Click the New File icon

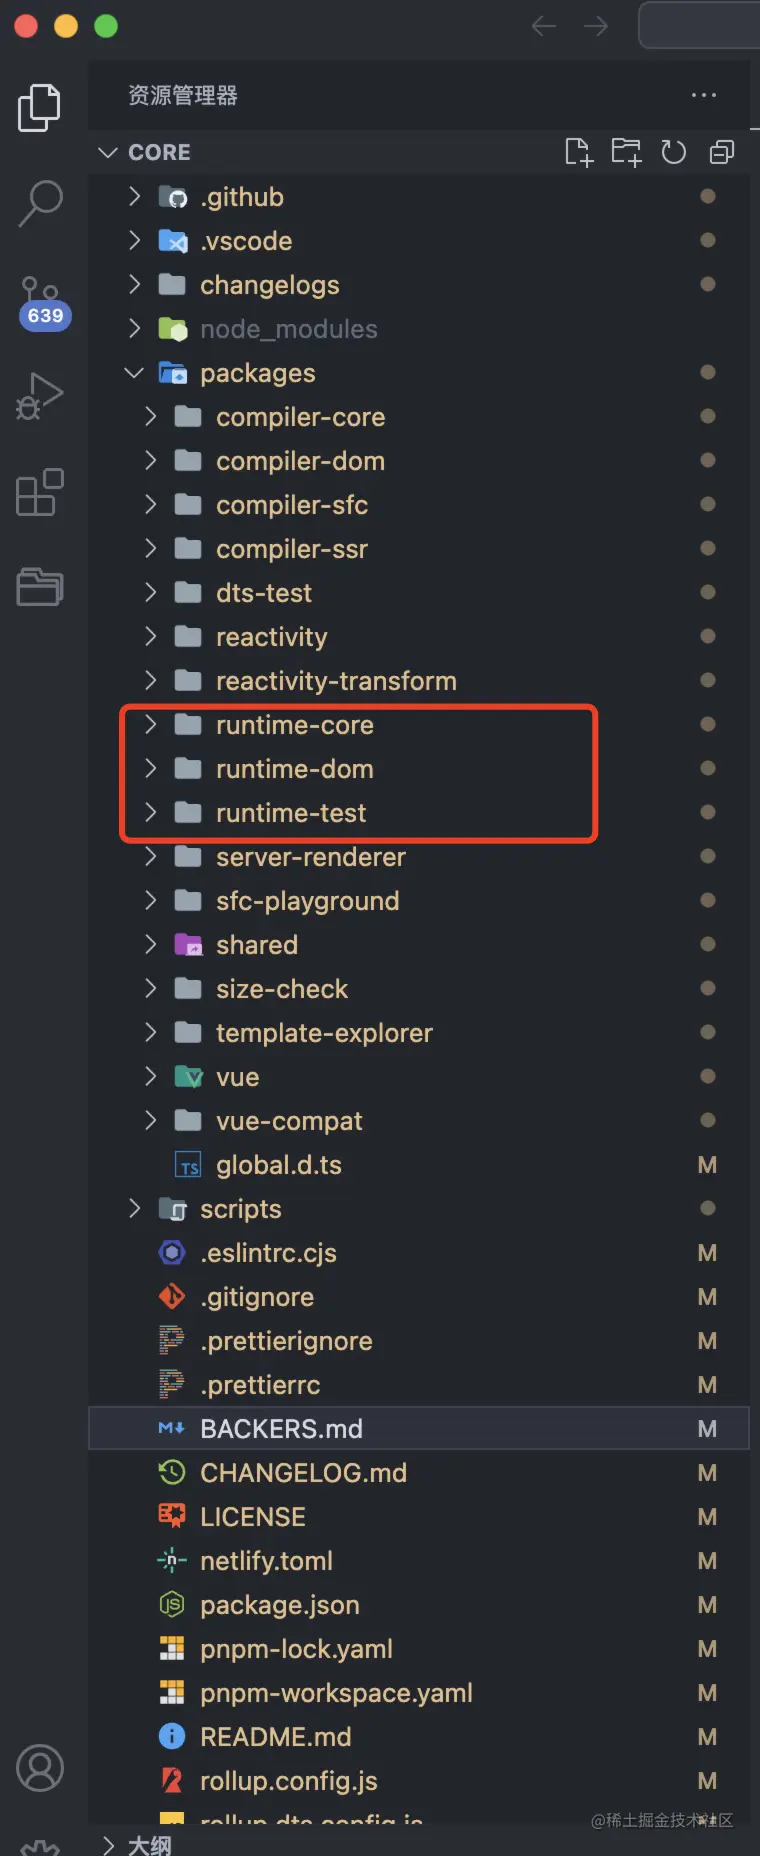pos(579,152)
